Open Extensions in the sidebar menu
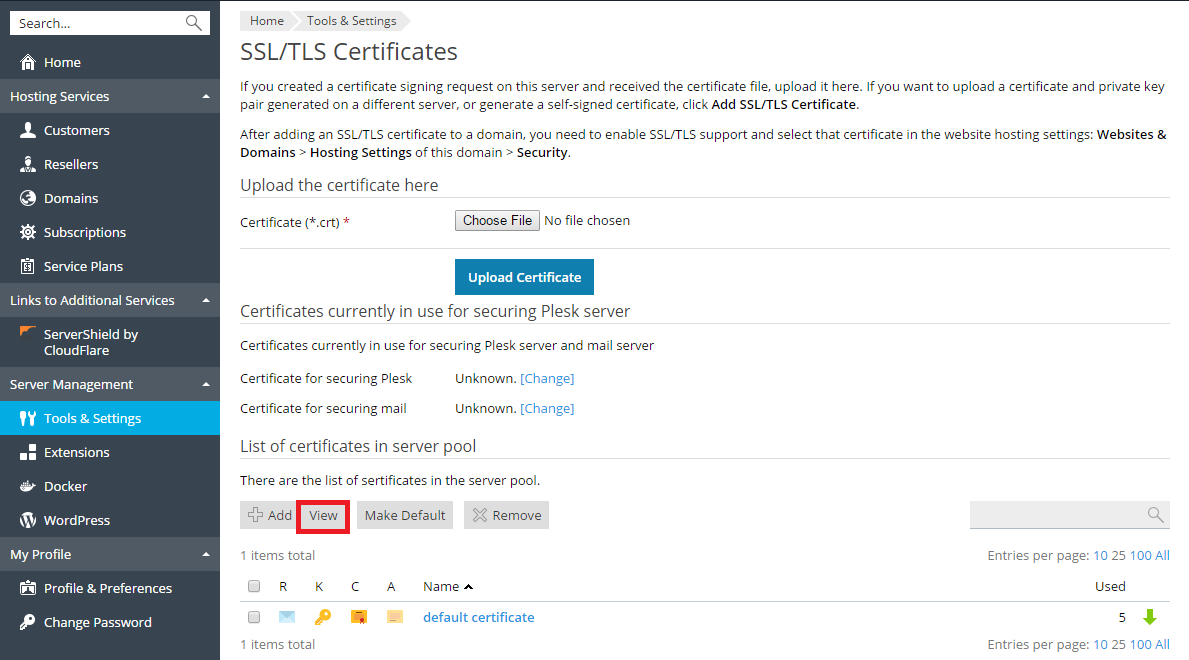 coord(76,452)
